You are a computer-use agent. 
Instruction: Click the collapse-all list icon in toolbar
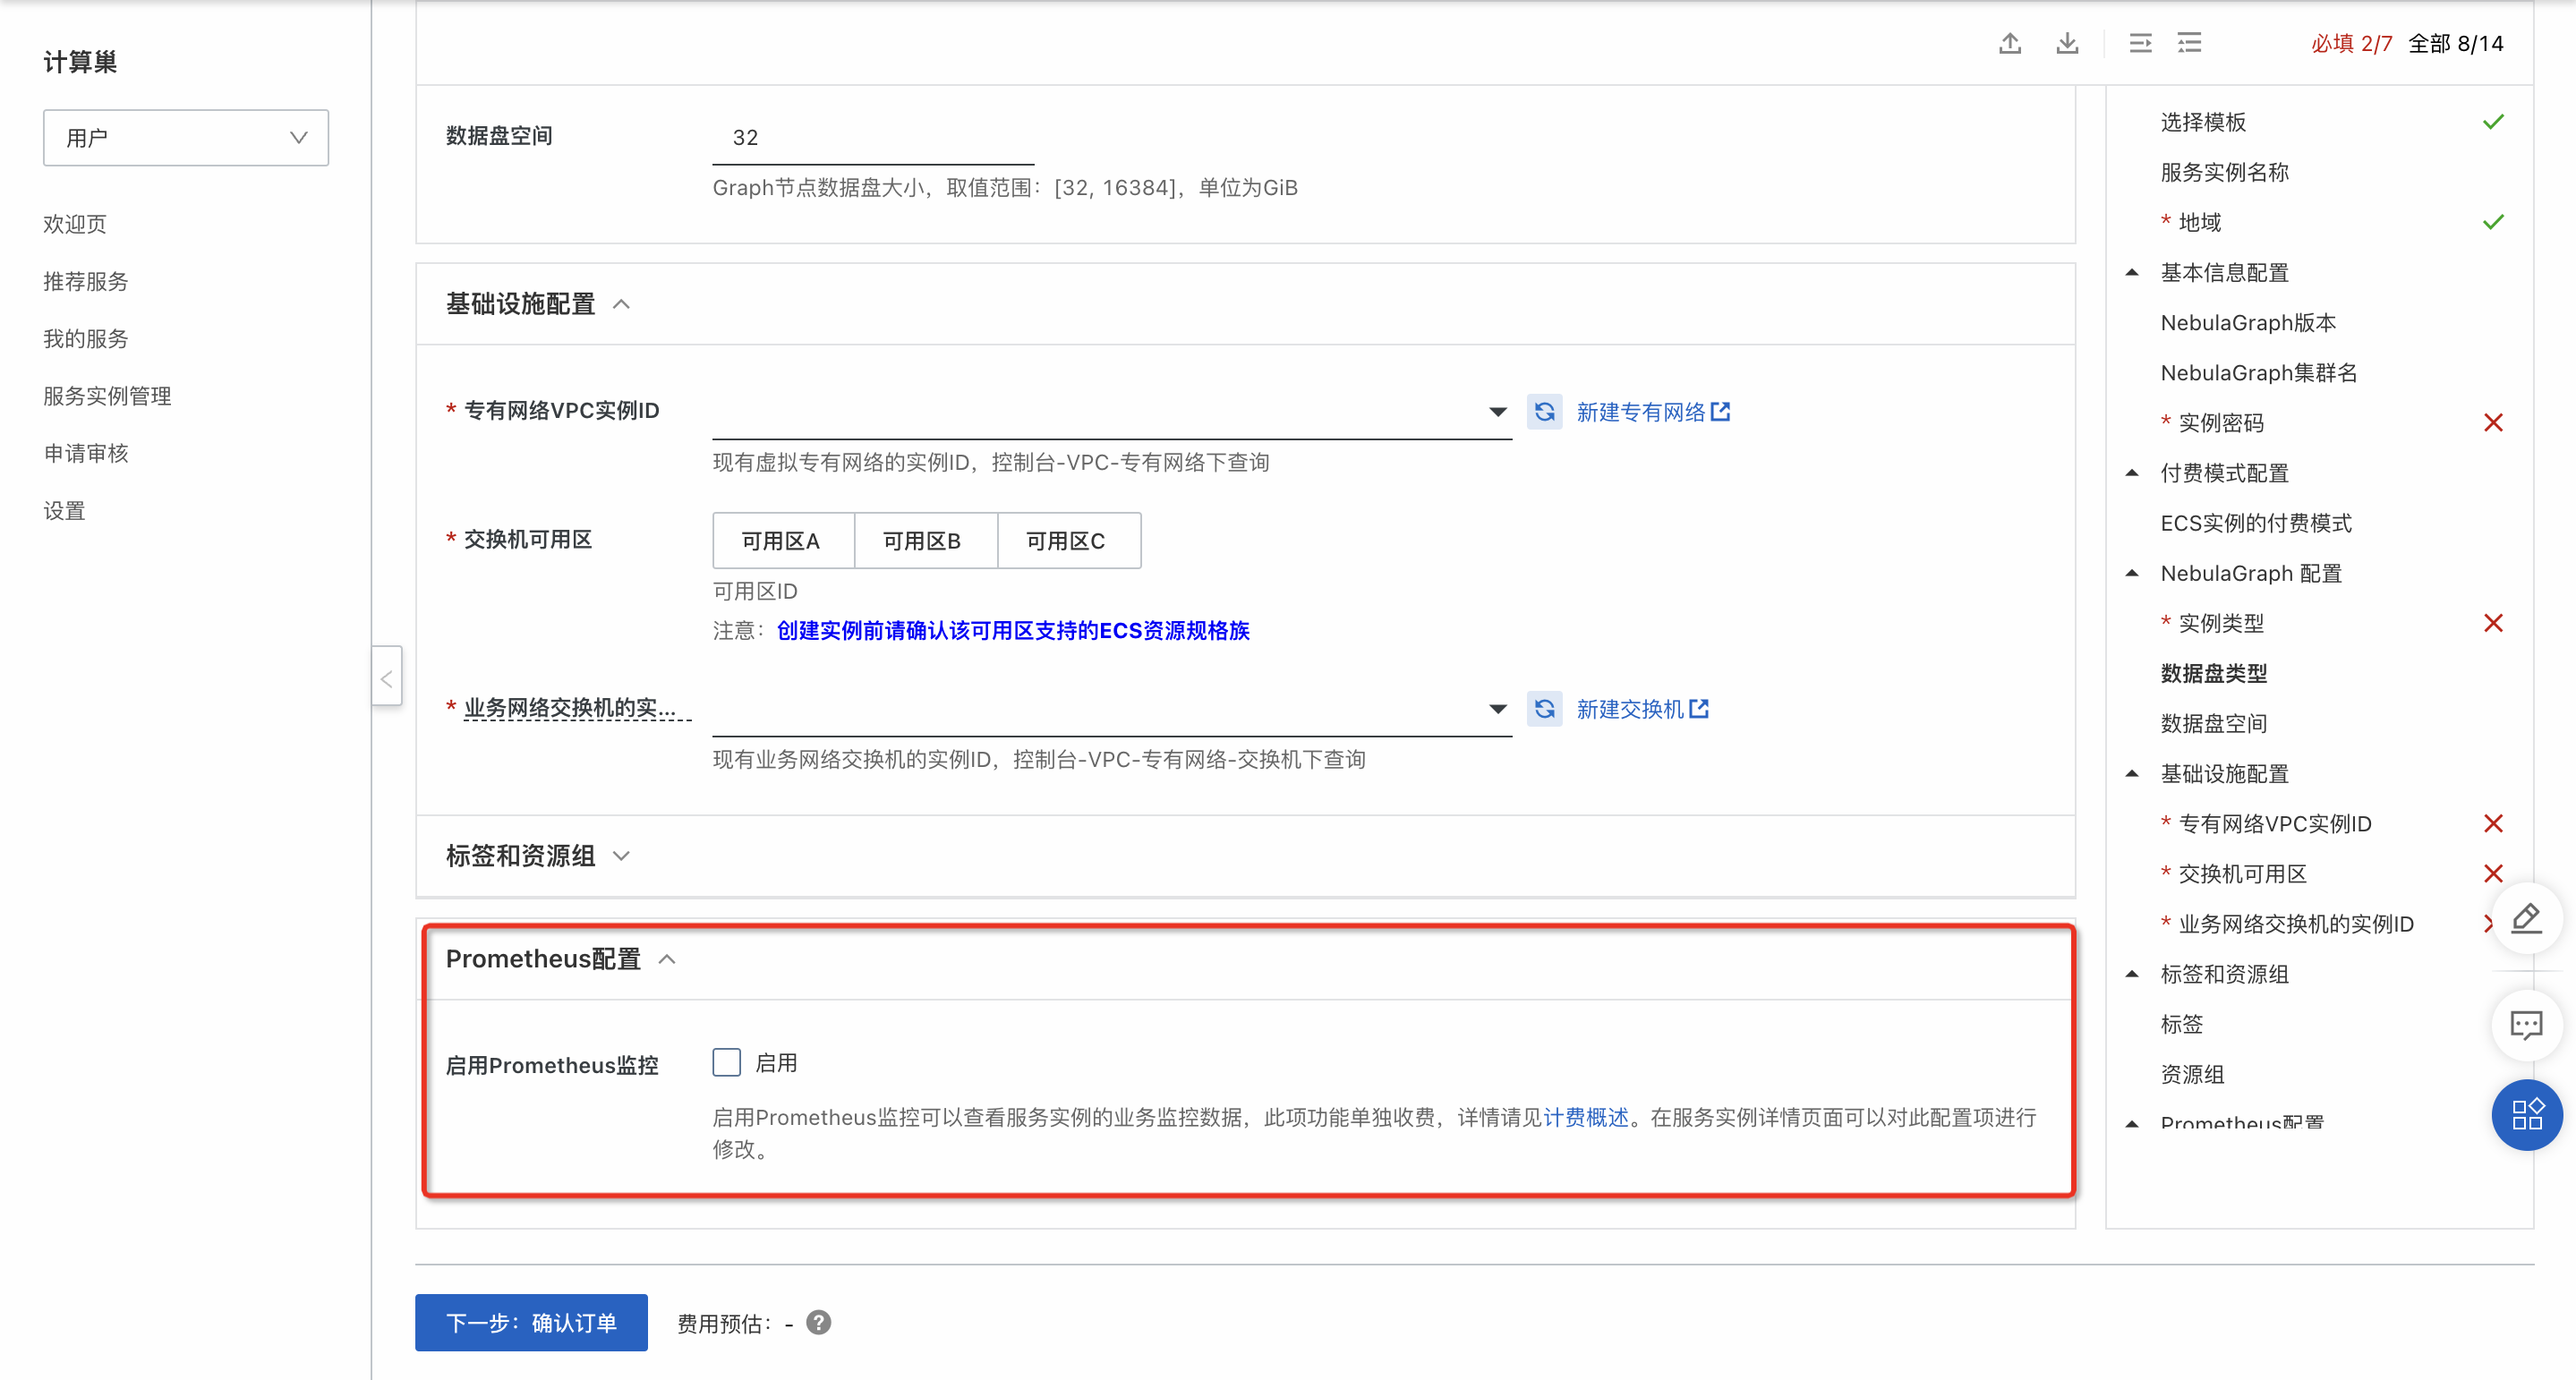pyautogui.click(x=2140, y=43)
